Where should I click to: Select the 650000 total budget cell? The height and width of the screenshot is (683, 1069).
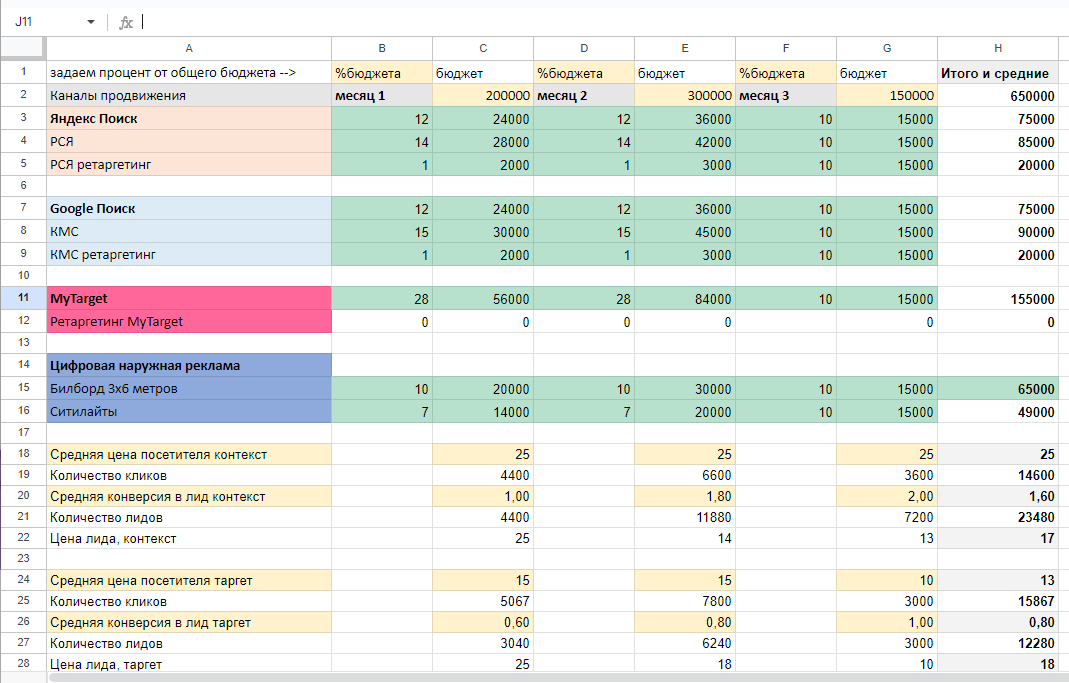[x=997, y=96]
